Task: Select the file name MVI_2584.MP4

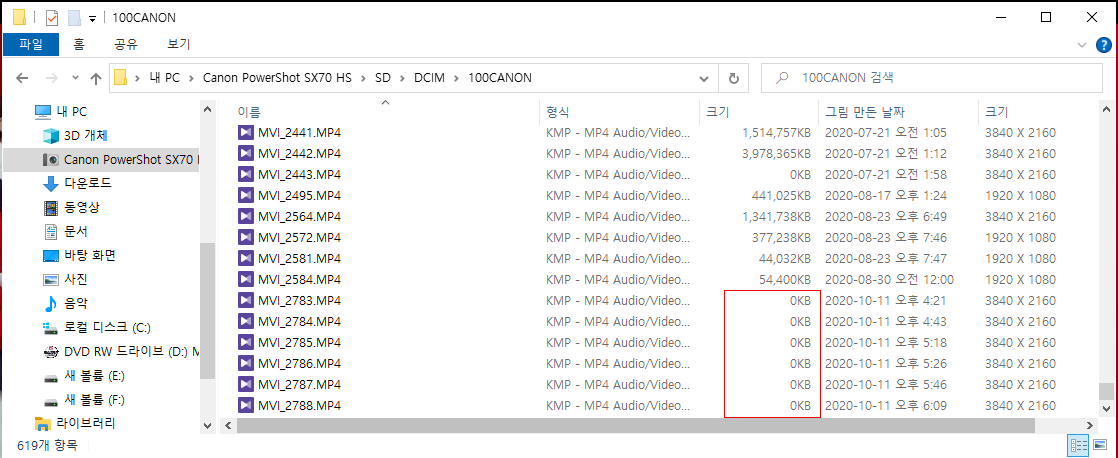Action: [299, 280]
